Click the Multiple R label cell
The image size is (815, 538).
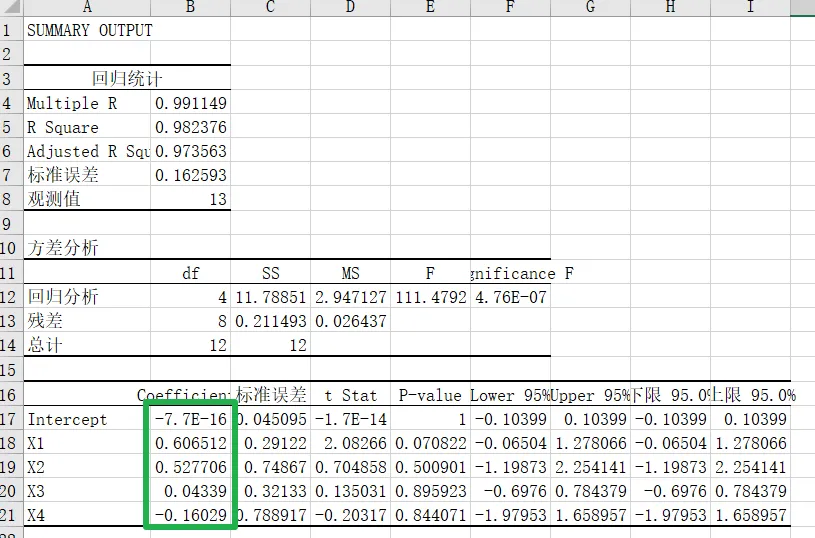[x=87, y=103]
